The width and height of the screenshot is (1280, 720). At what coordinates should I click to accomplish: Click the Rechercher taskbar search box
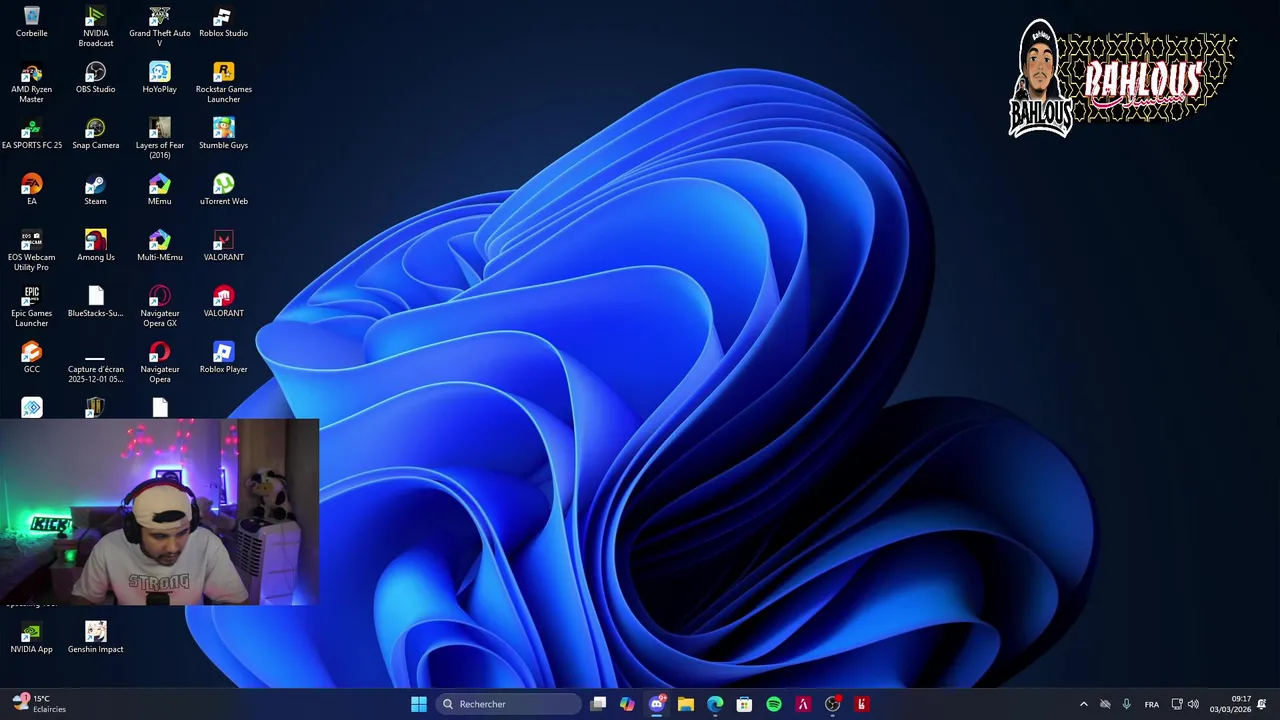point(509,704)
